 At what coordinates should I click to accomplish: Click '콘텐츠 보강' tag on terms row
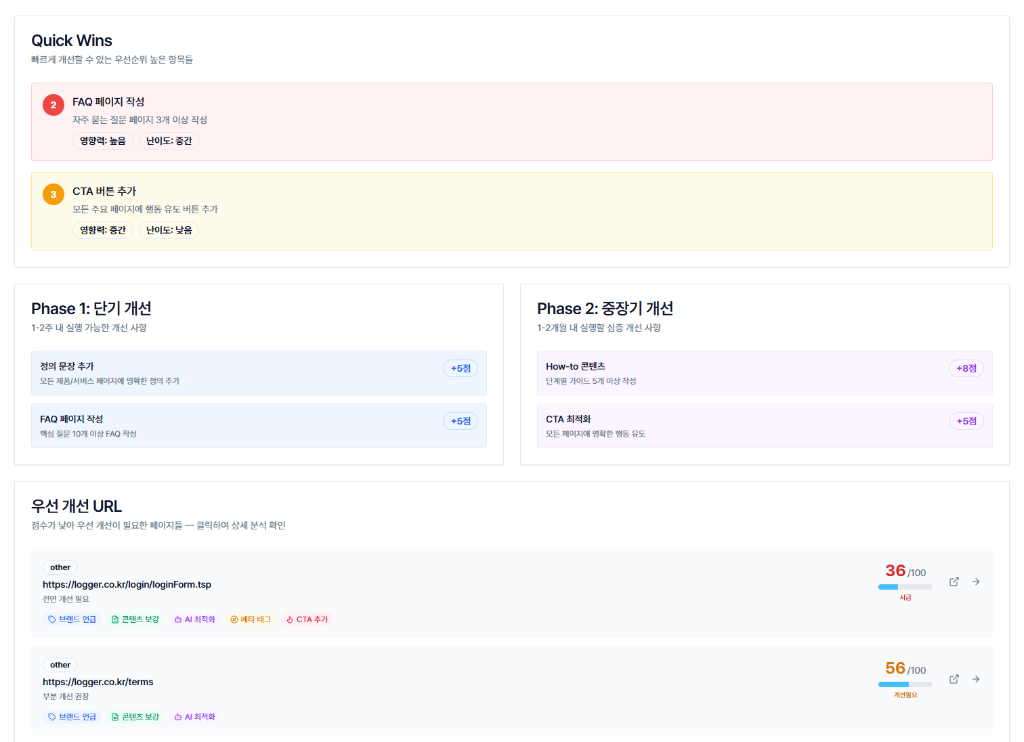pos(135,717)
